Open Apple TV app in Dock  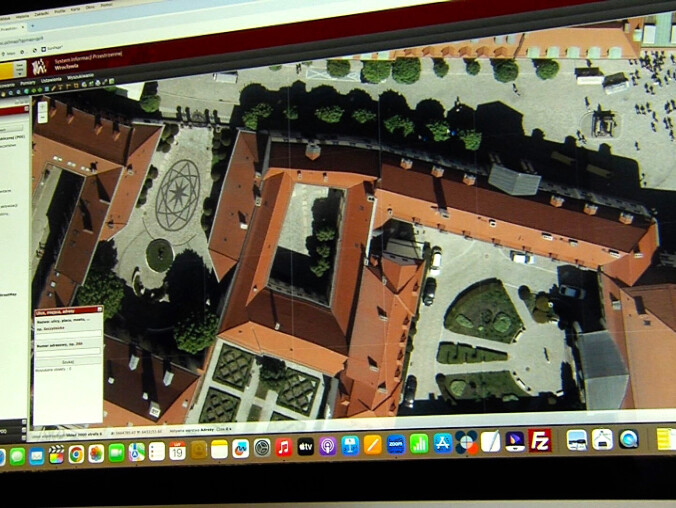pyautogui.click(x=306, y=447)
